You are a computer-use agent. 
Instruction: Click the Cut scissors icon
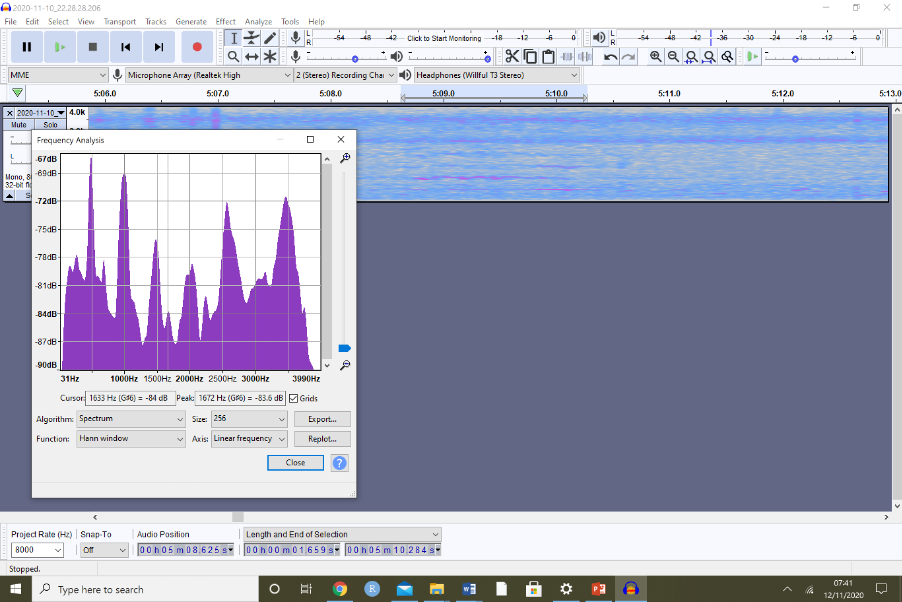pyautogui.click(x=511, y=56)
